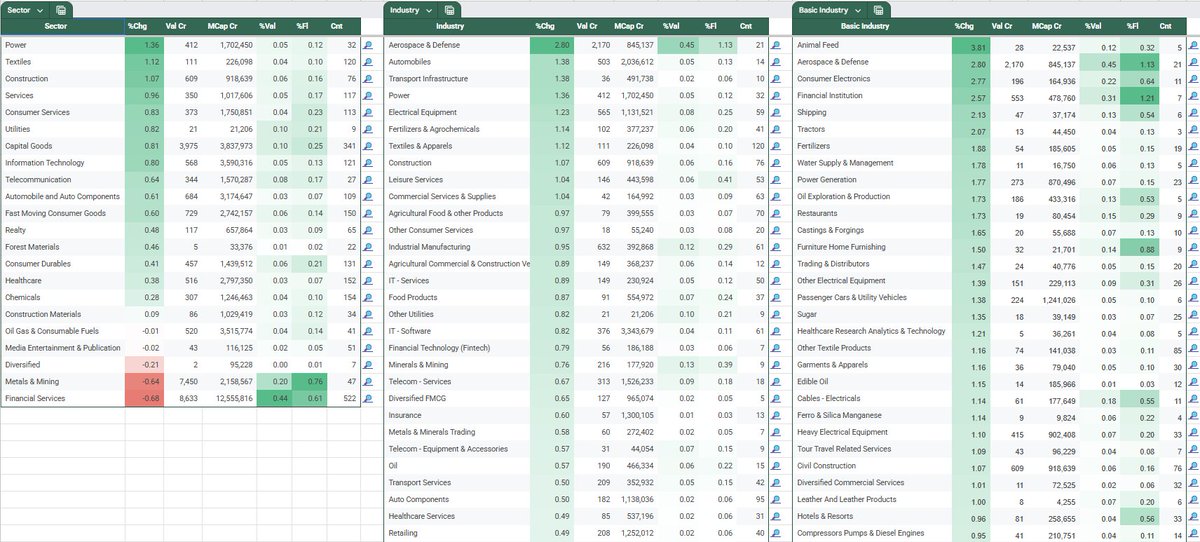This screenshot has height=542, width=1200.
Task: Click the magnifier icon for the Consumer Electronics row
Action: coord(1193,79)
